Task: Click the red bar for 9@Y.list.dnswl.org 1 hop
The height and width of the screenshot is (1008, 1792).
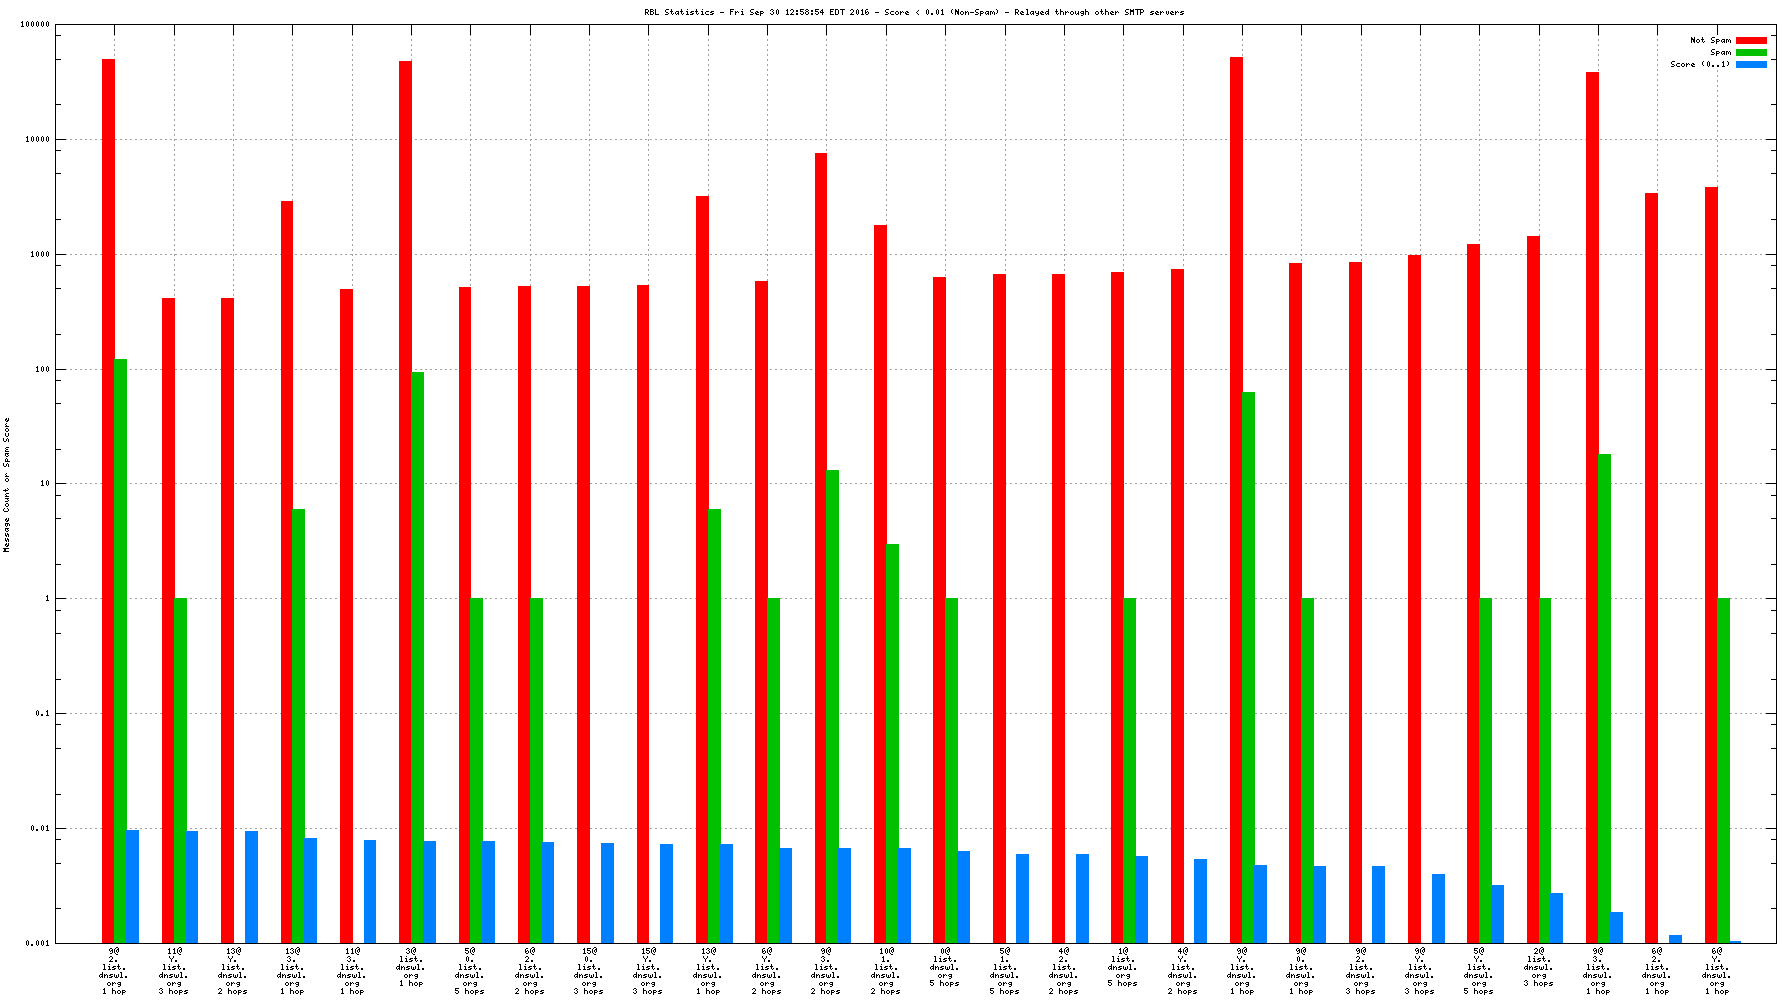Action: pyautogui.click(x=1236, y=500)
